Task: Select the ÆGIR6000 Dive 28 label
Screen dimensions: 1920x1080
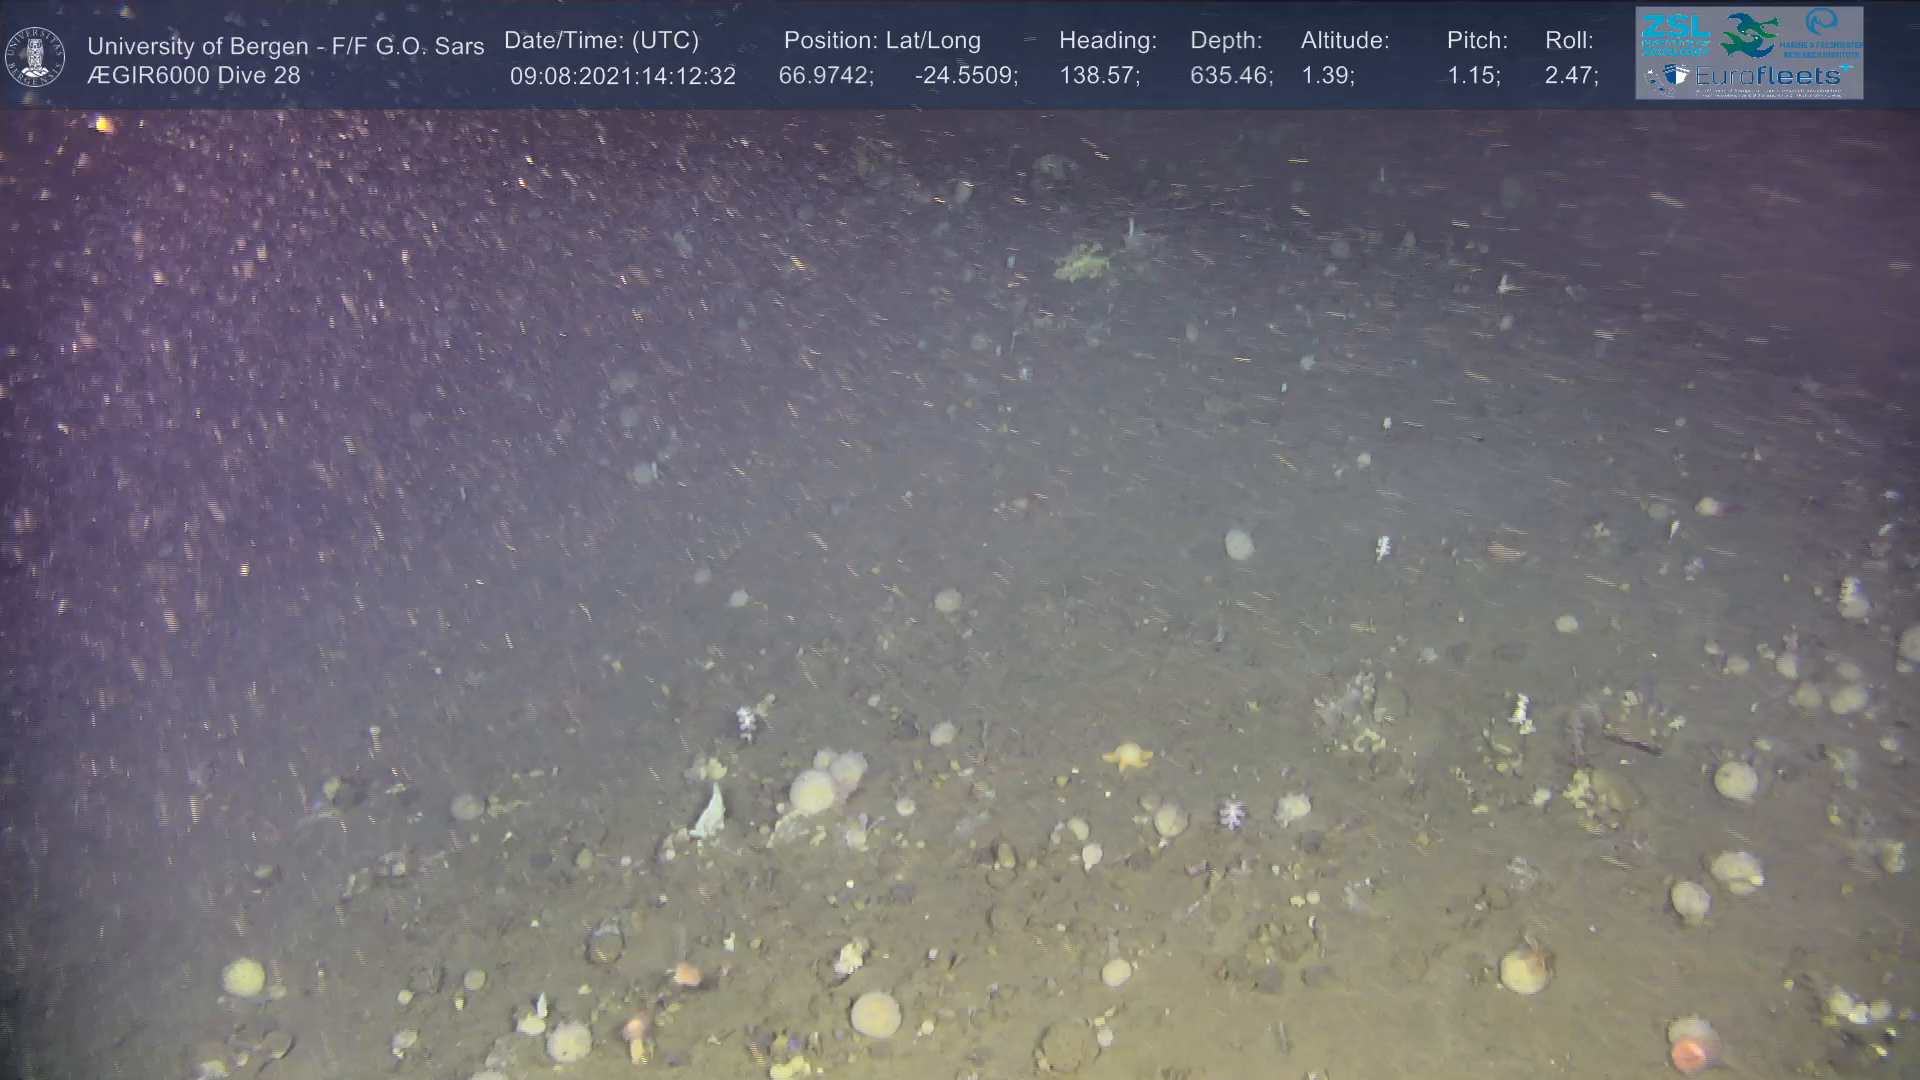Action: (x=193, y=75)
